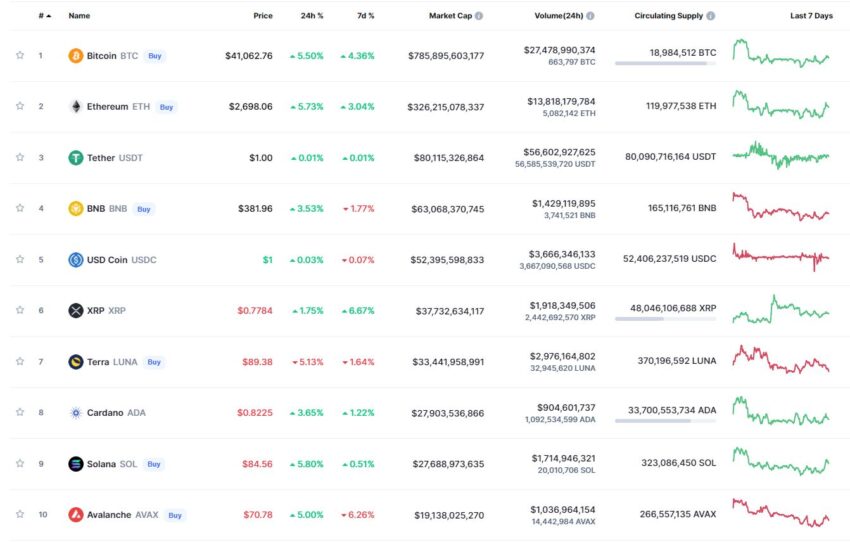Click the Bitcoin circulating supply progress bar

665,64
